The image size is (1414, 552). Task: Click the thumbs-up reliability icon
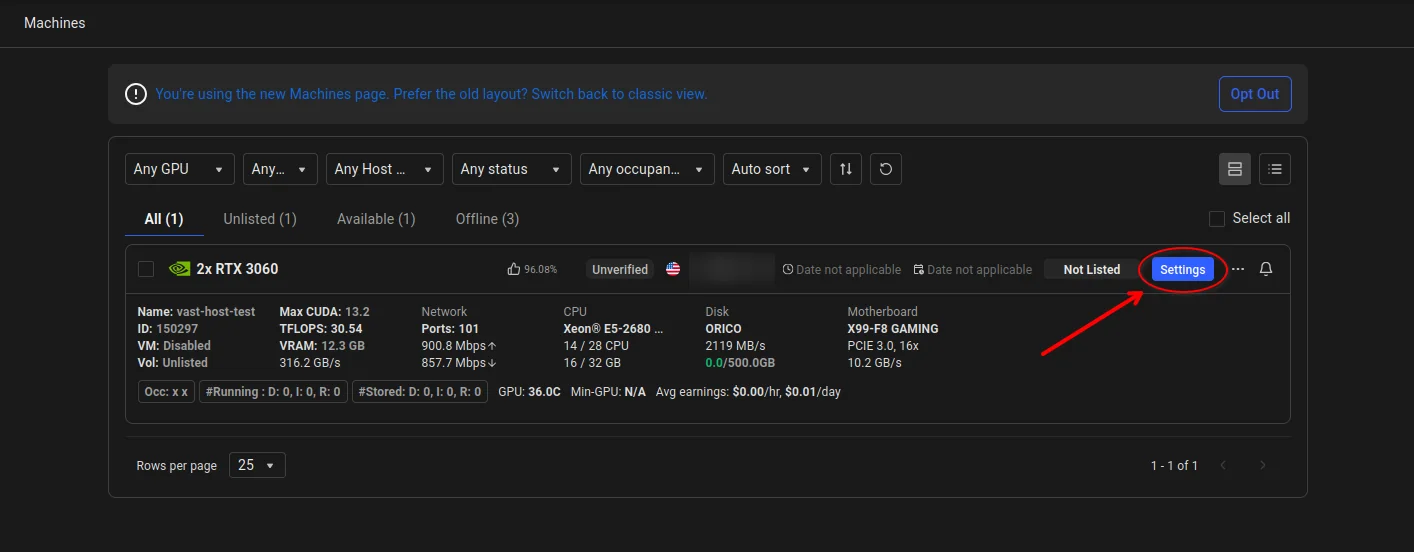[x=514, y=269]
